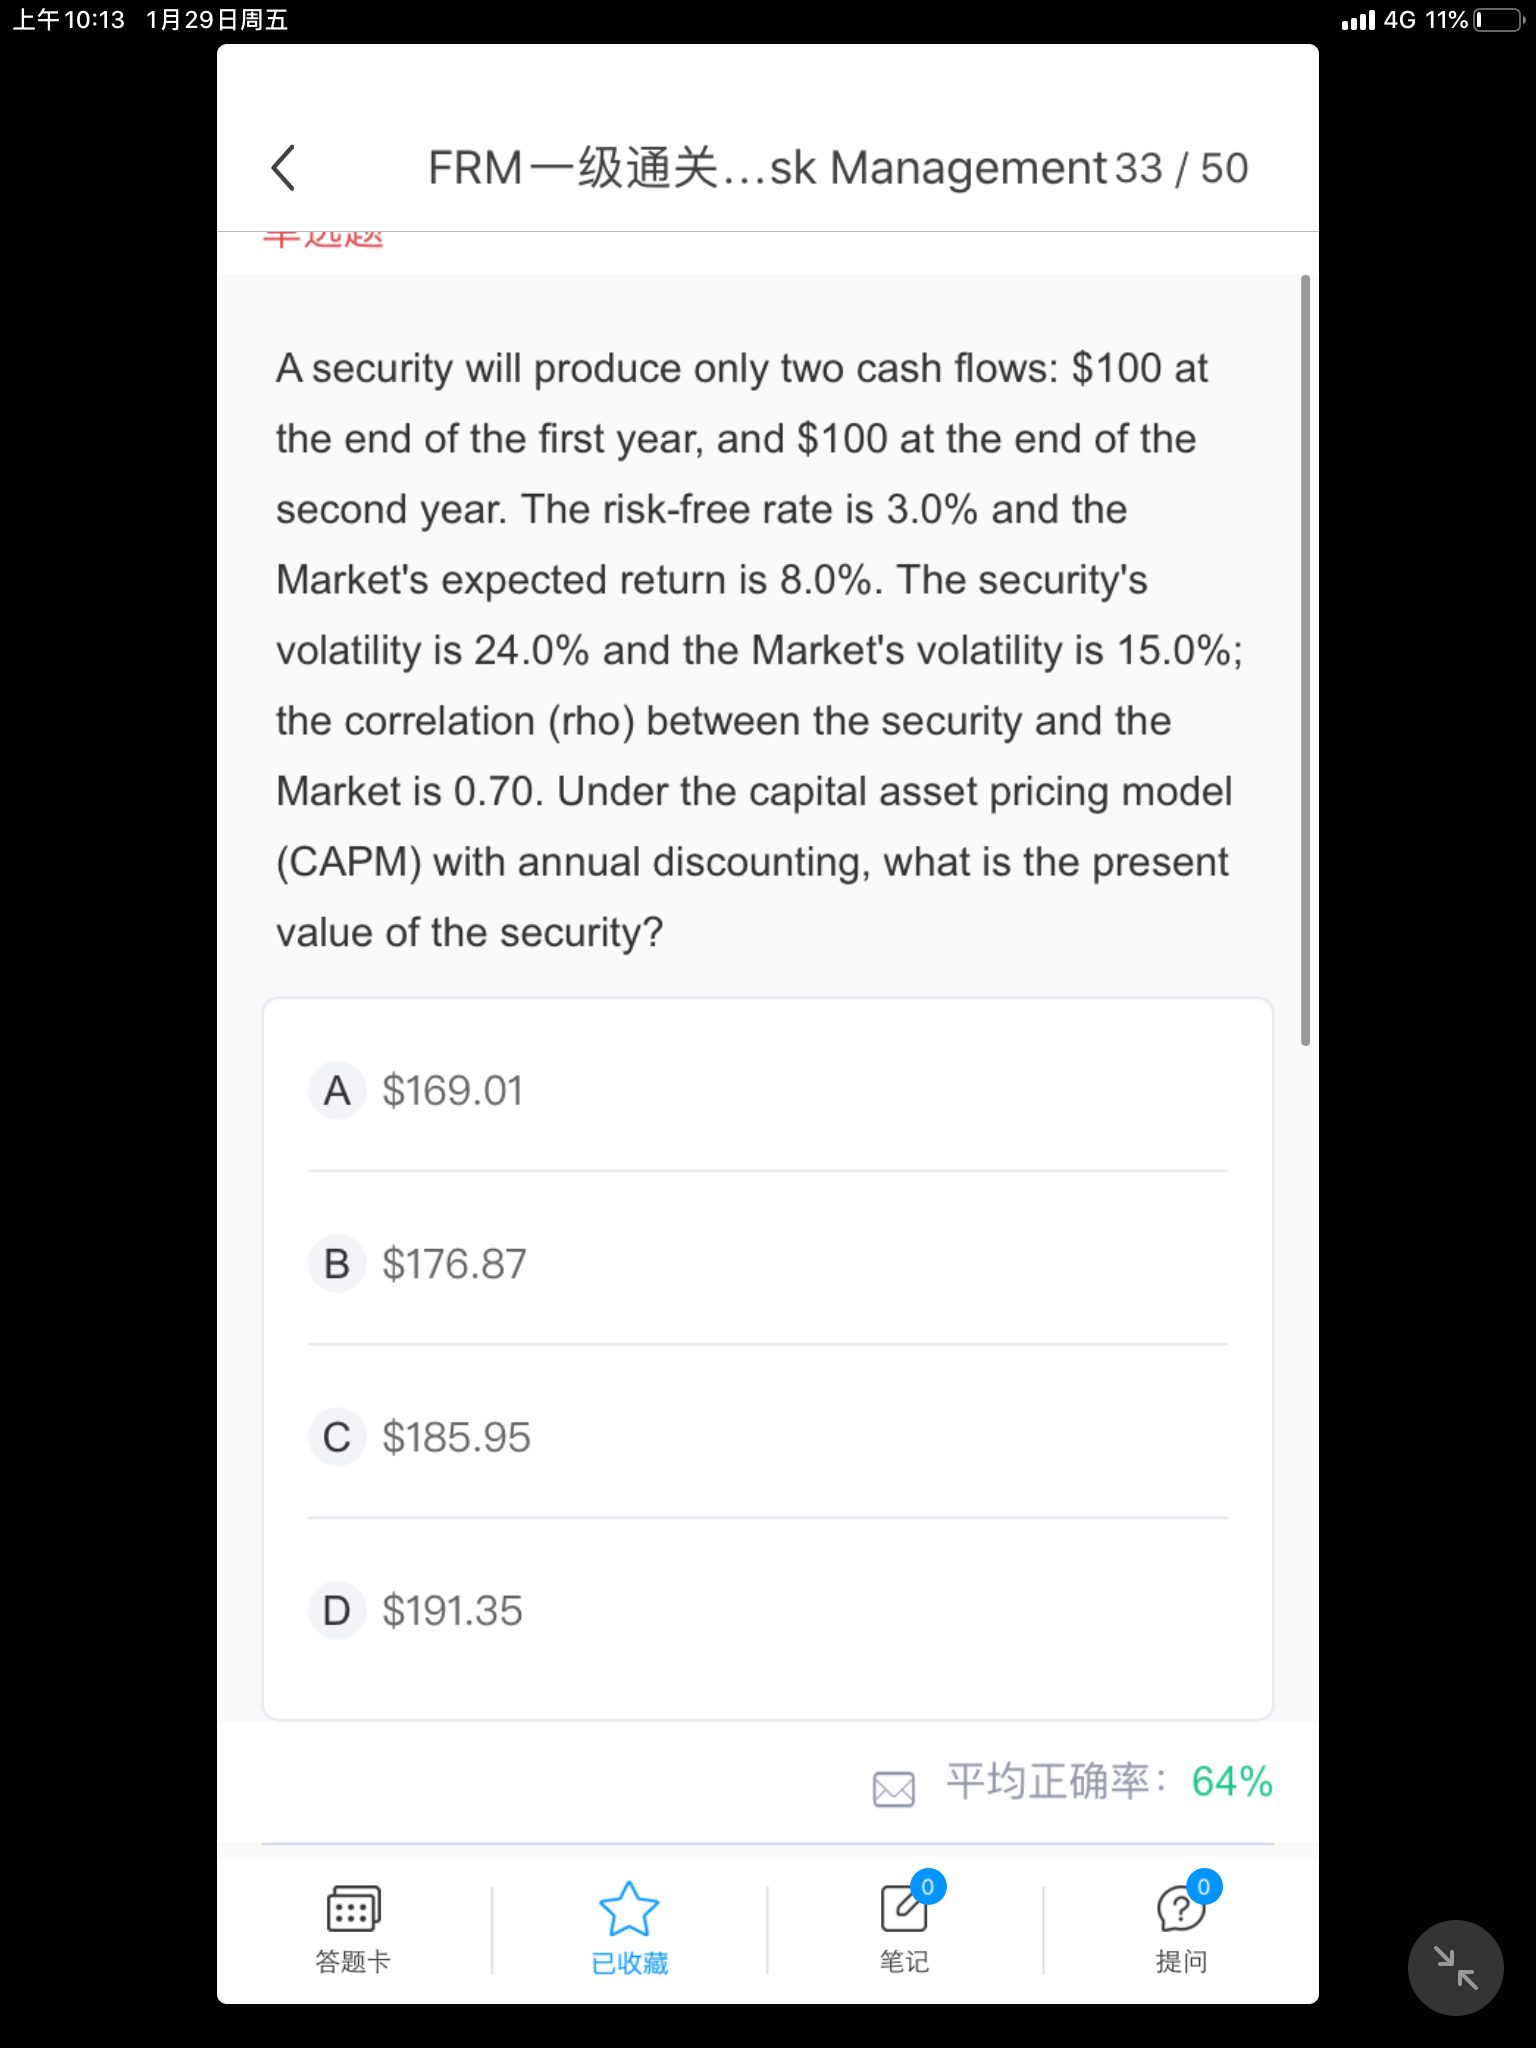Tap the envelope feedback icon
1536x2048 pixels.
coord(894,1789)
